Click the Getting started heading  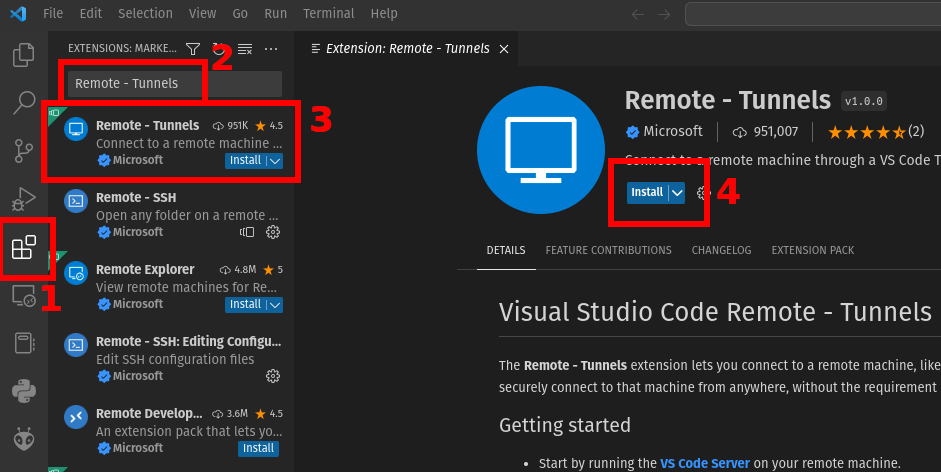(x=565, y=425)
